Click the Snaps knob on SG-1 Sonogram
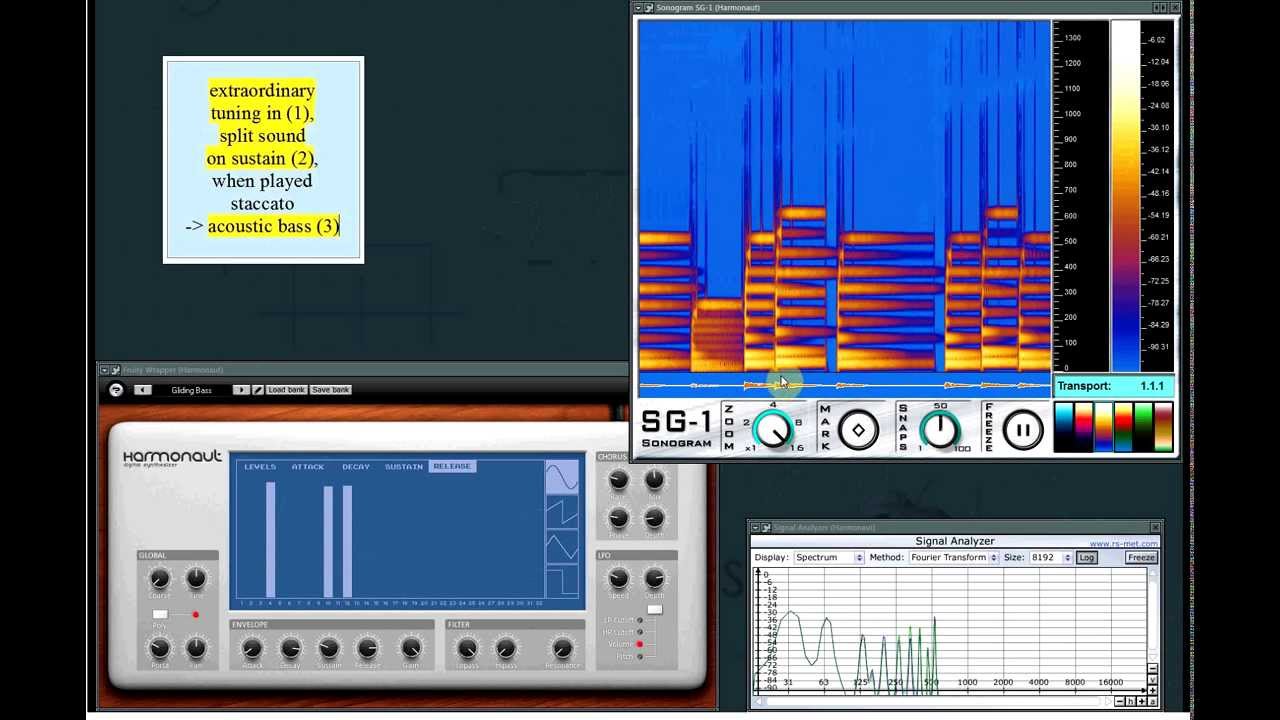This screenshot has height=720, width=1280. click(x=939, y=430)
